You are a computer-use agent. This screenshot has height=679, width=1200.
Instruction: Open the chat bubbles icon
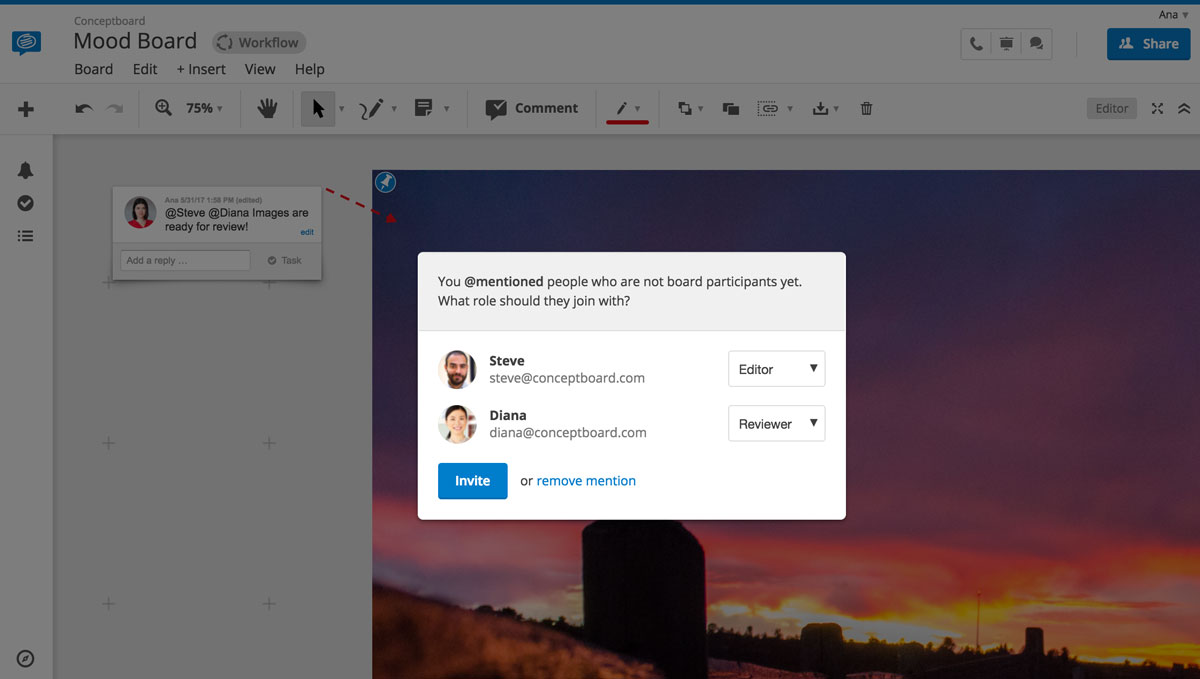(1036, 44)
